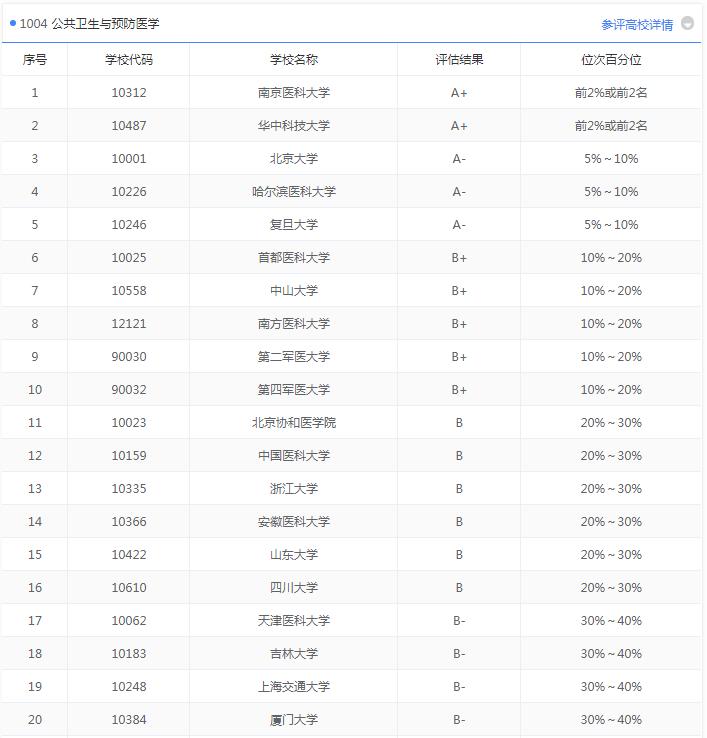This screenshot has width=707, height=738.
Task: Click school code 10335
Action: click(x=129, y=489)
